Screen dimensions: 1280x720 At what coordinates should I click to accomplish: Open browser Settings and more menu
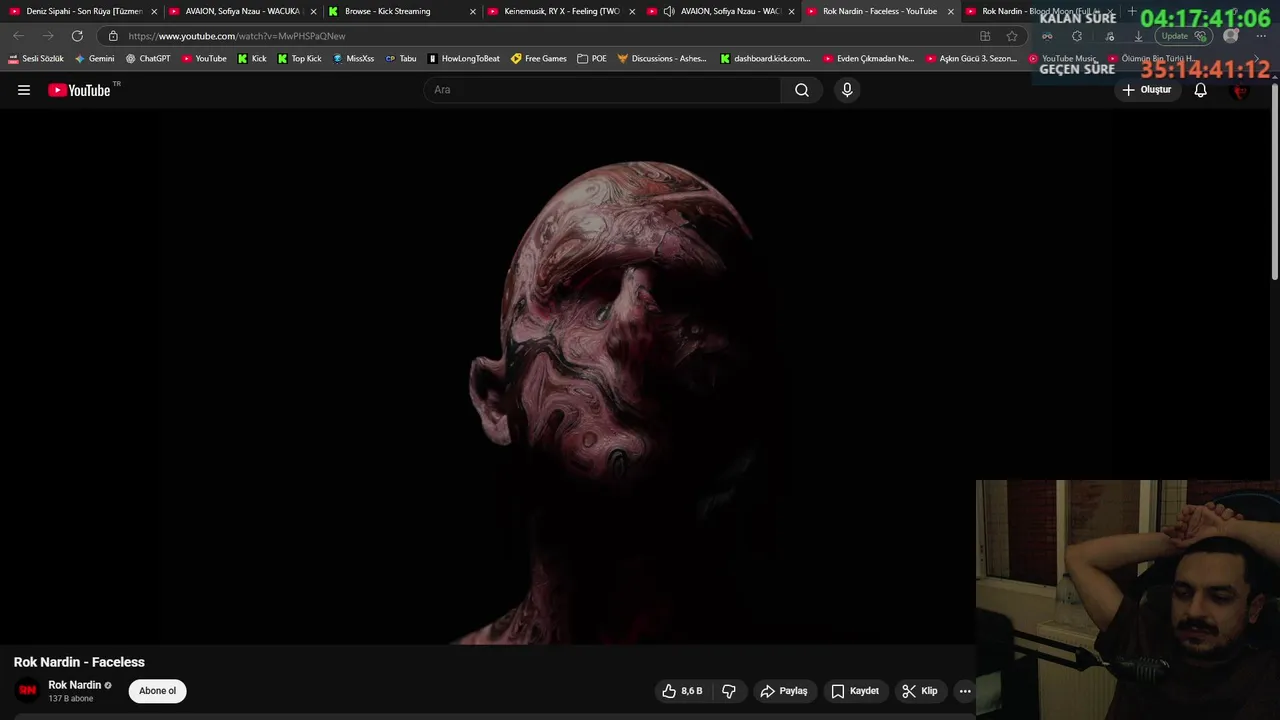tap(1261, 36)
